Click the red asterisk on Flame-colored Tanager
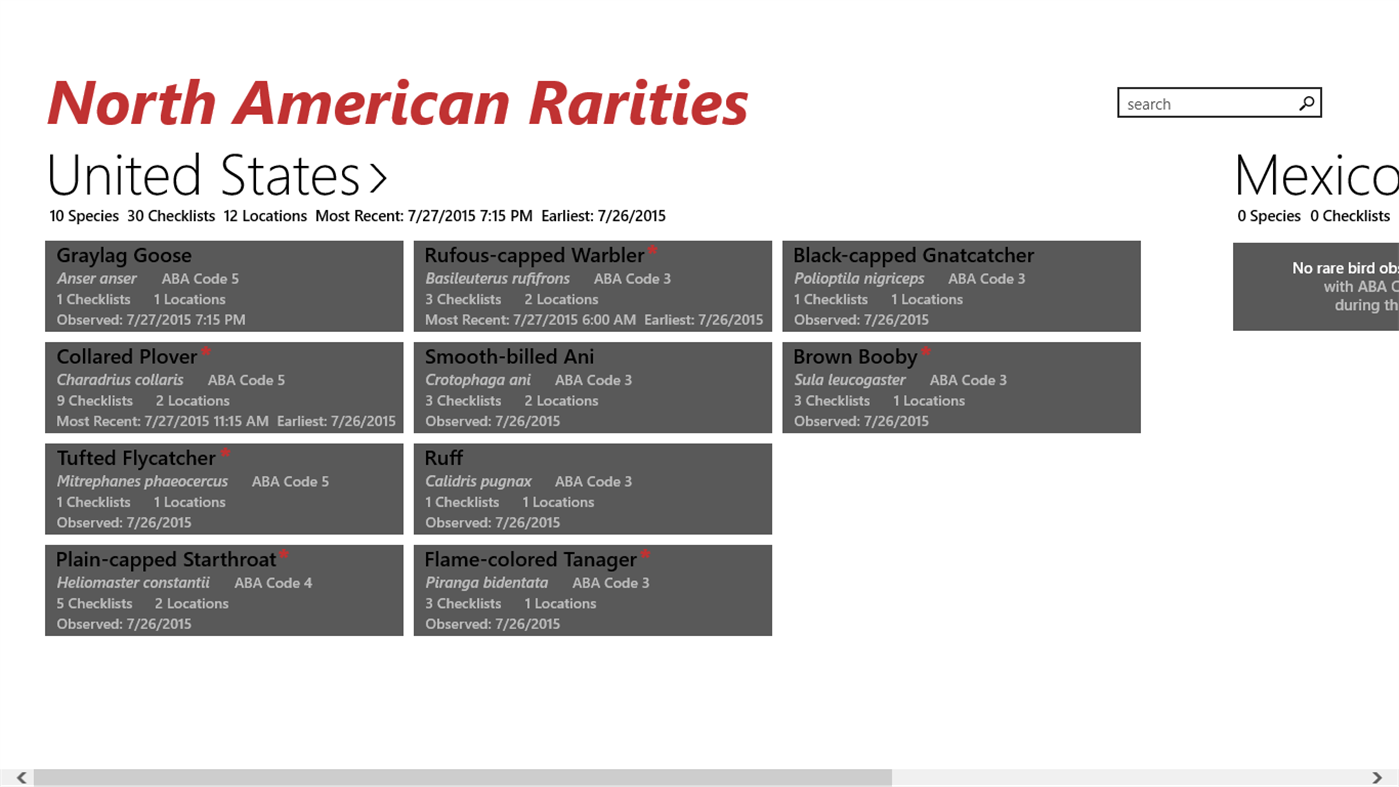This screenshot has height=787, width=1399. pos(645,553)
